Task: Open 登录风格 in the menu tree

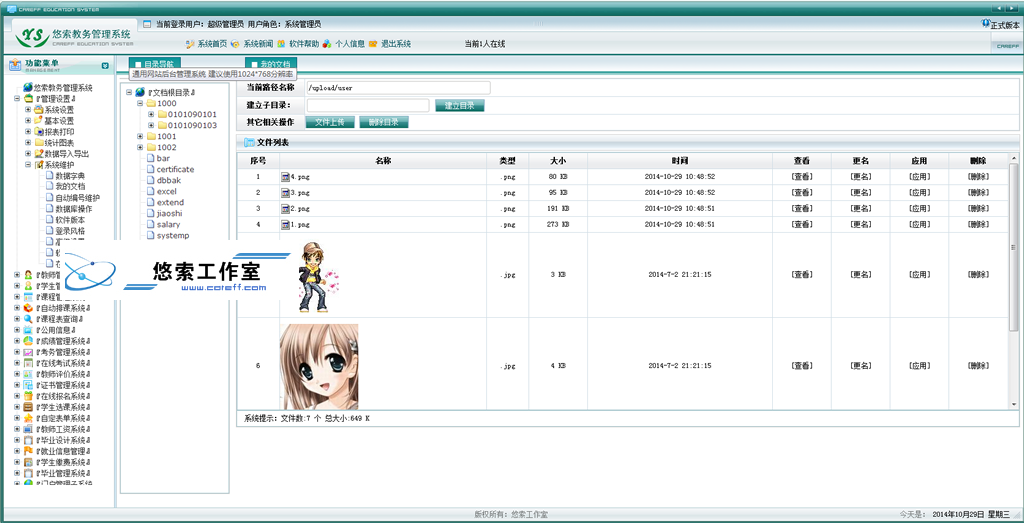Action: pyautogui.click(x=70, y=231)
